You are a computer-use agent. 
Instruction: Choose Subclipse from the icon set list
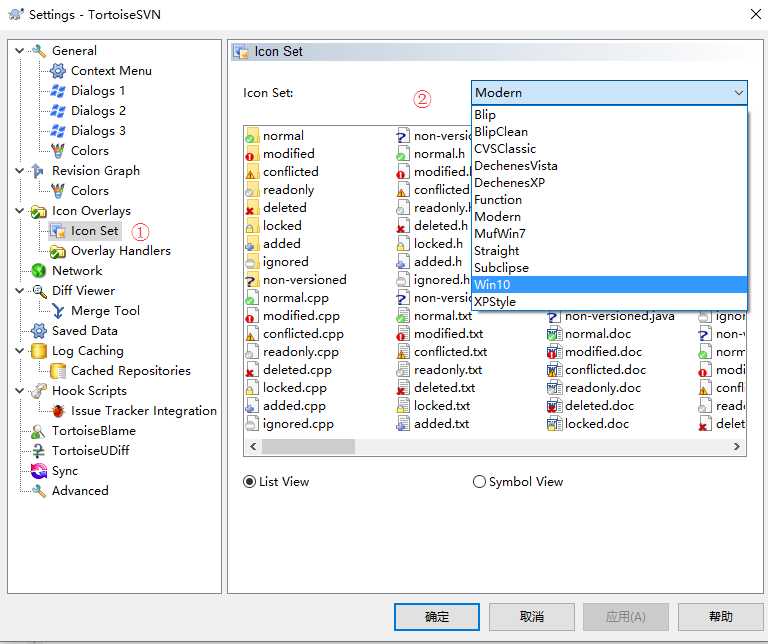pyautogui.click(x=609, y=267)
